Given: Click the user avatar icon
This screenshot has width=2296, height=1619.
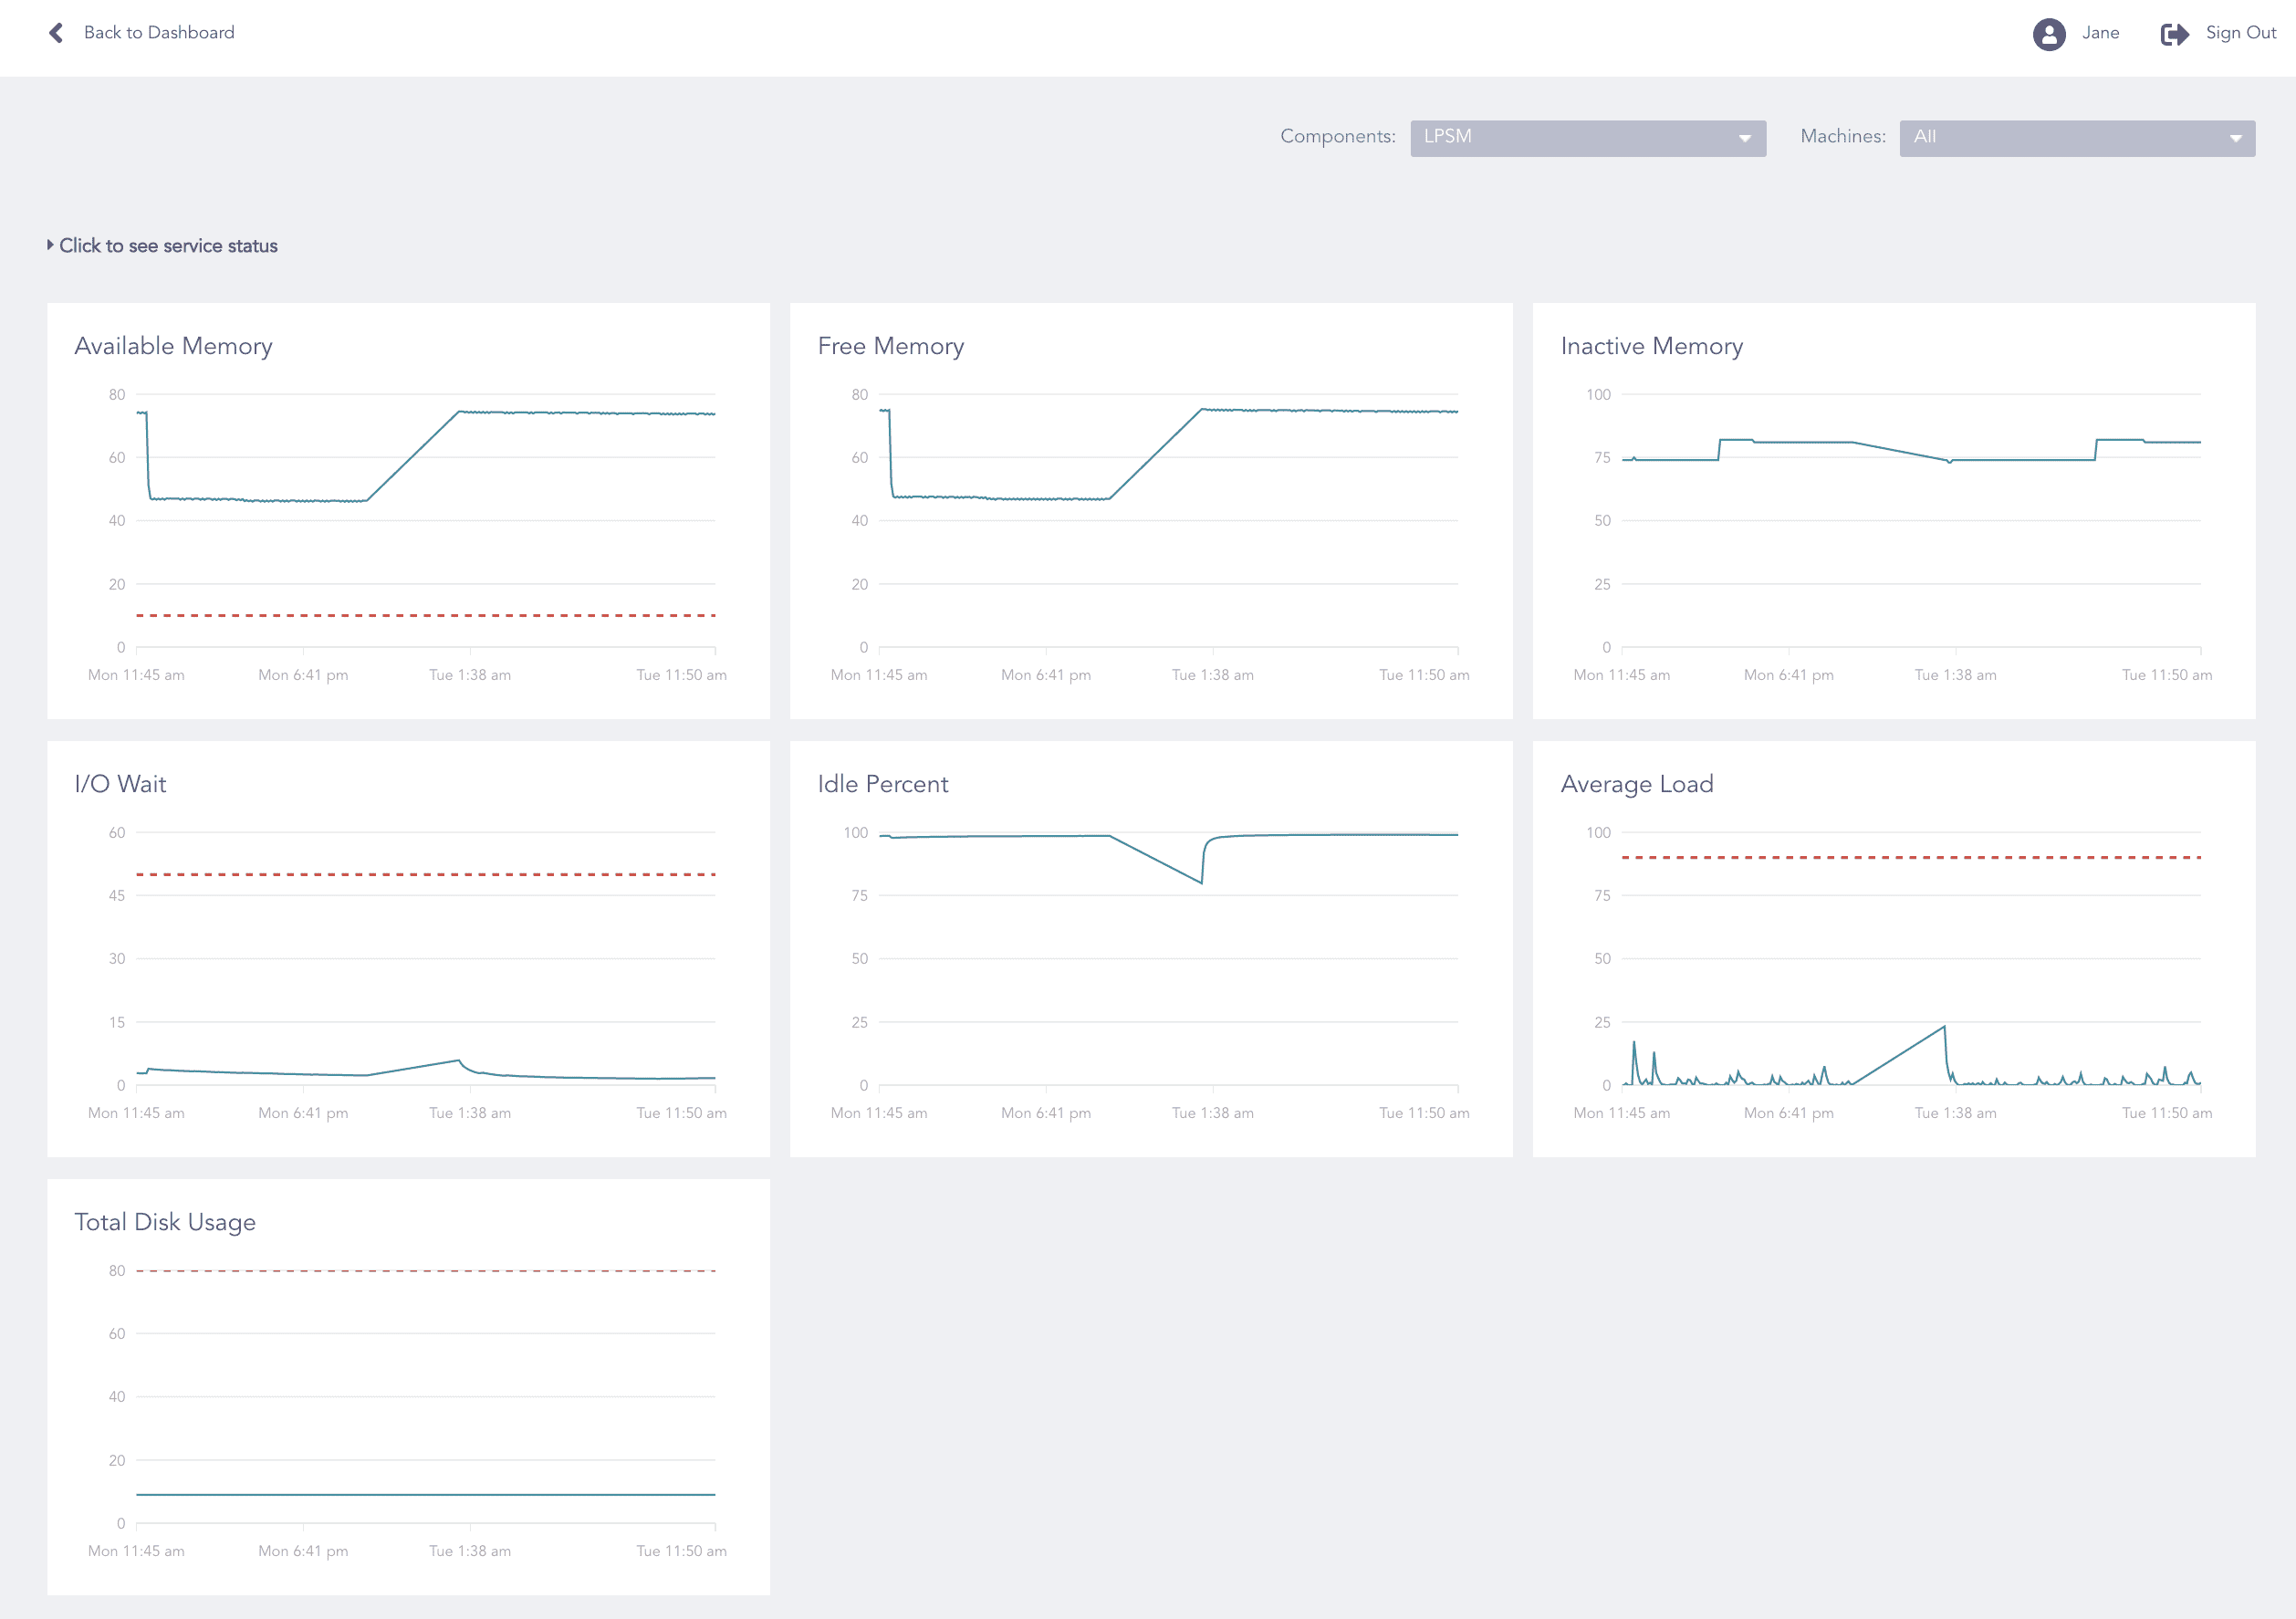Looking at the screenshot, I should (x=2049, y=33).
